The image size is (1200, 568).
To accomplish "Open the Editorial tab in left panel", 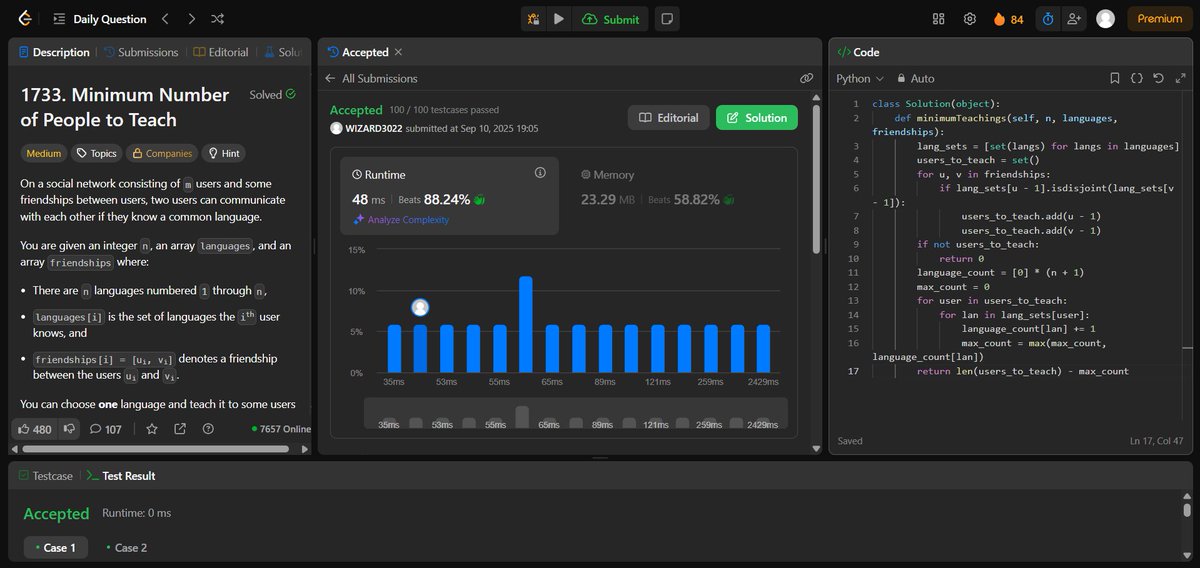I will [221, 52].
